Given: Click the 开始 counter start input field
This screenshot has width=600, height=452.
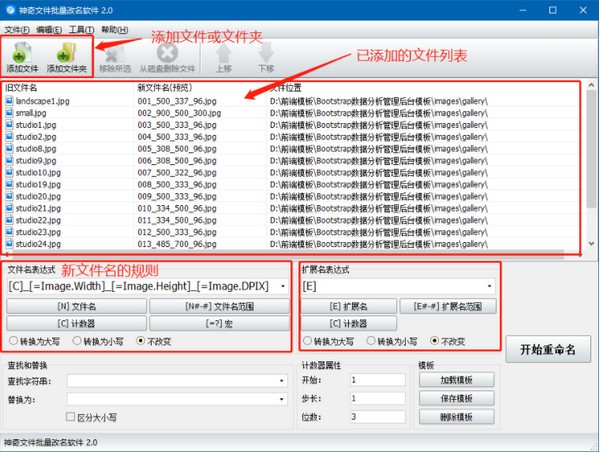Looking at the screenshot, I should 378,380.
